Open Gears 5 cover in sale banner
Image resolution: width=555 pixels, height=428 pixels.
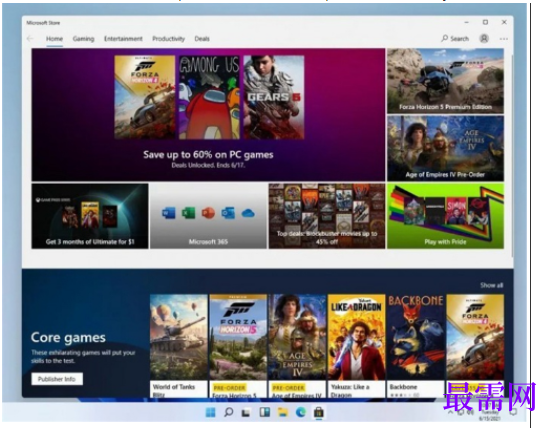coord(274,97)
